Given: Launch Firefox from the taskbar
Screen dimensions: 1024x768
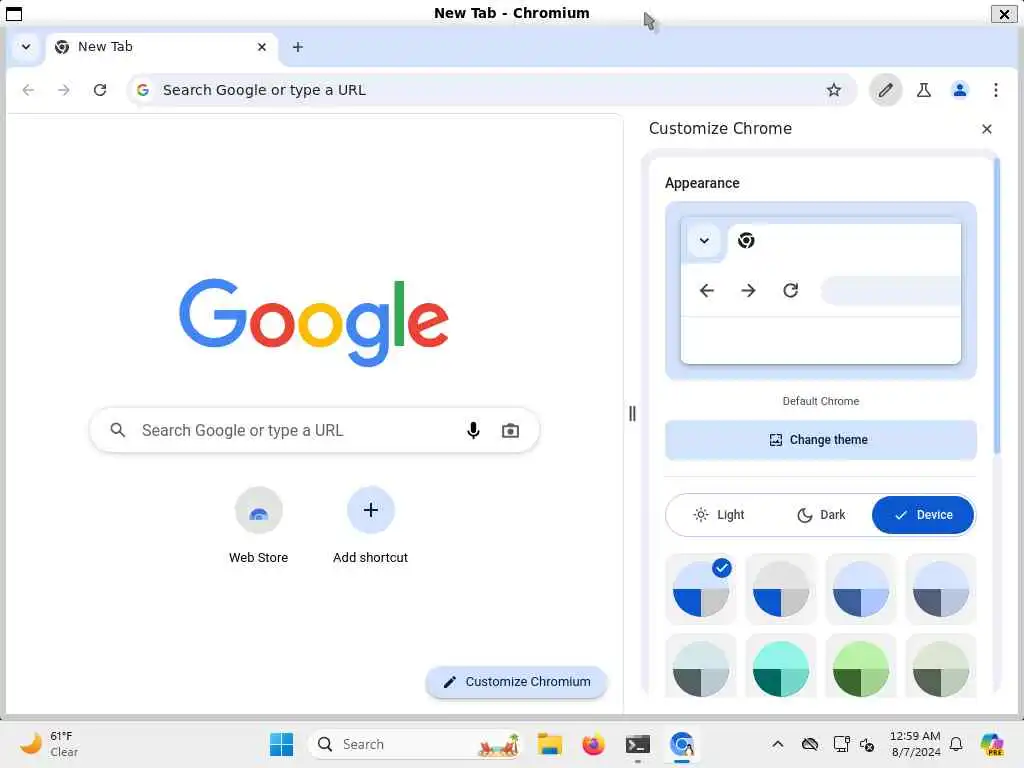Looking at the screenshot, I should (x=593, y=744).
